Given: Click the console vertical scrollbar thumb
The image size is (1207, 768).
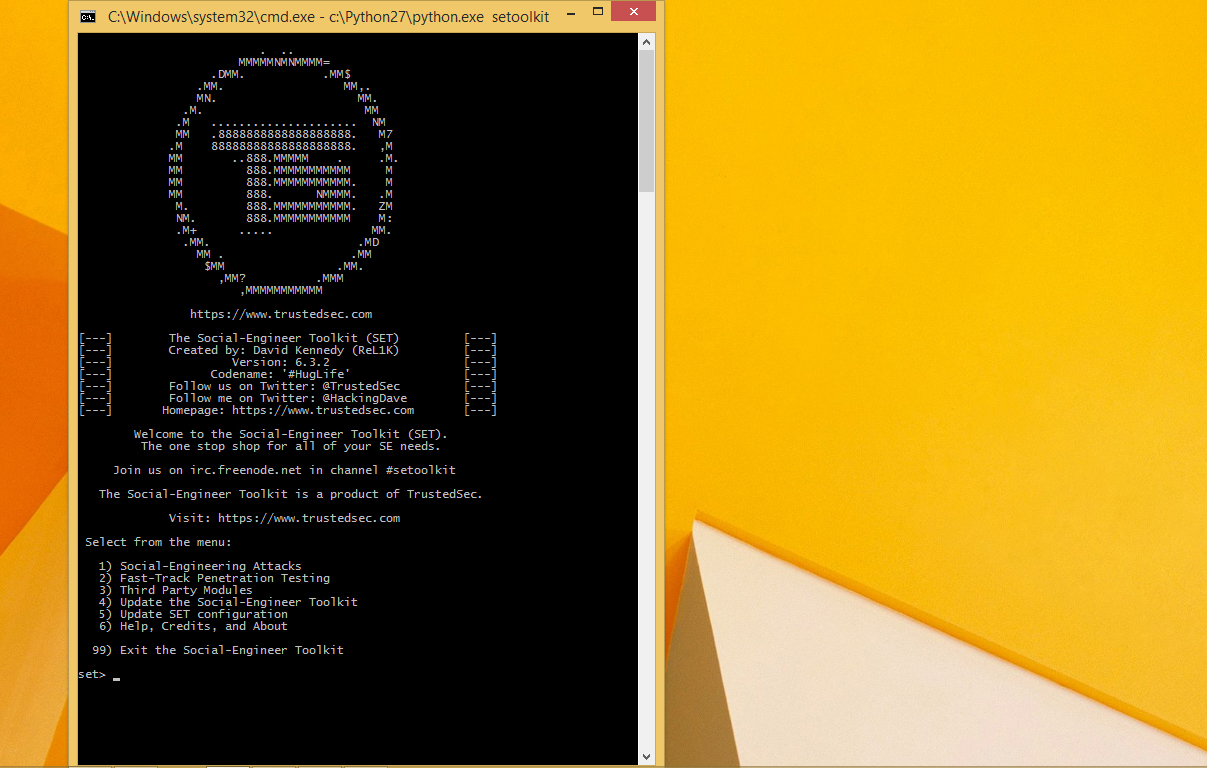Looking at the screenshot, I should (x=646, y=121).
